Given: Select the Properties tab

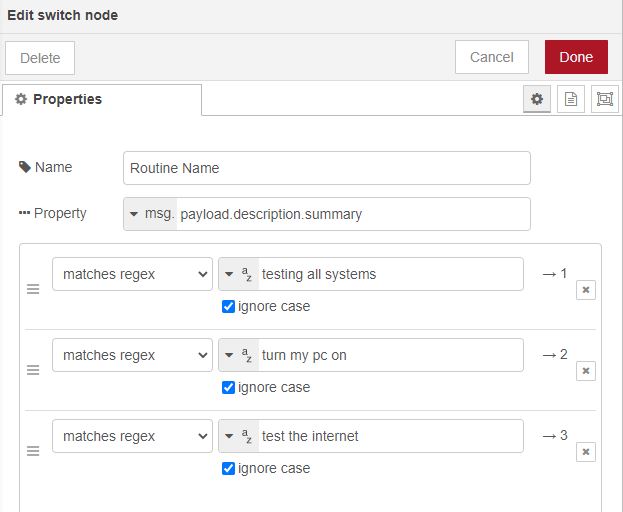Looking at the screenshot, I should pos(102,99).
